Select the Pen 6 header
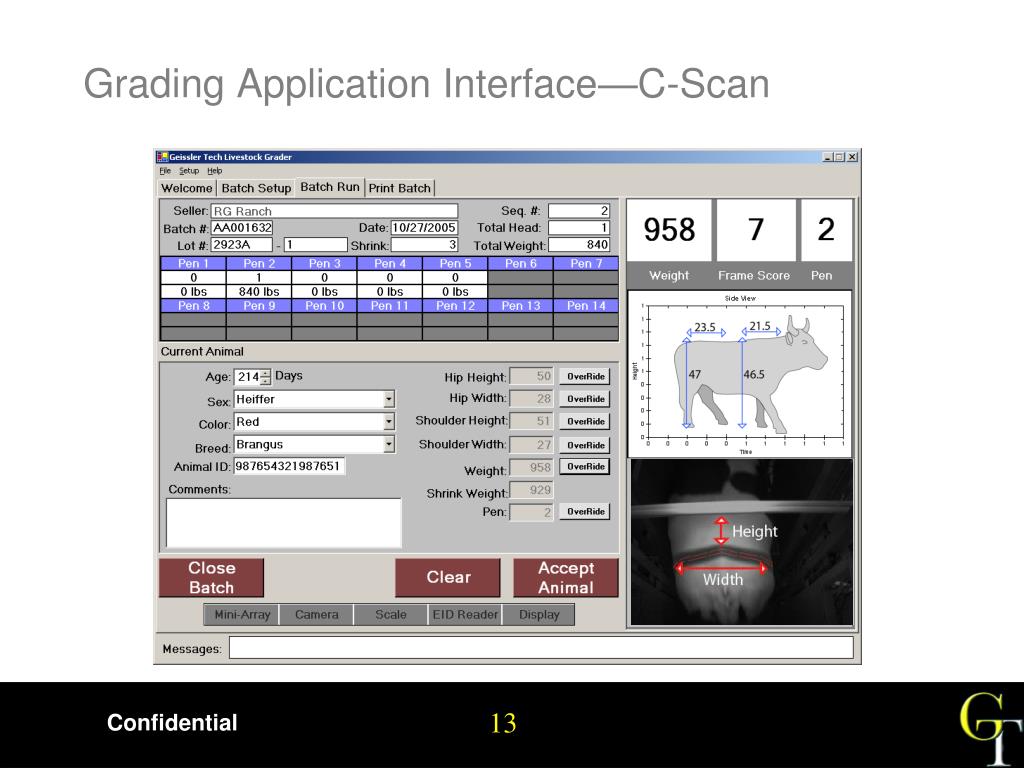Image resolution: width=1024 pixels, height=768 pixels. [x=520, y=263]
